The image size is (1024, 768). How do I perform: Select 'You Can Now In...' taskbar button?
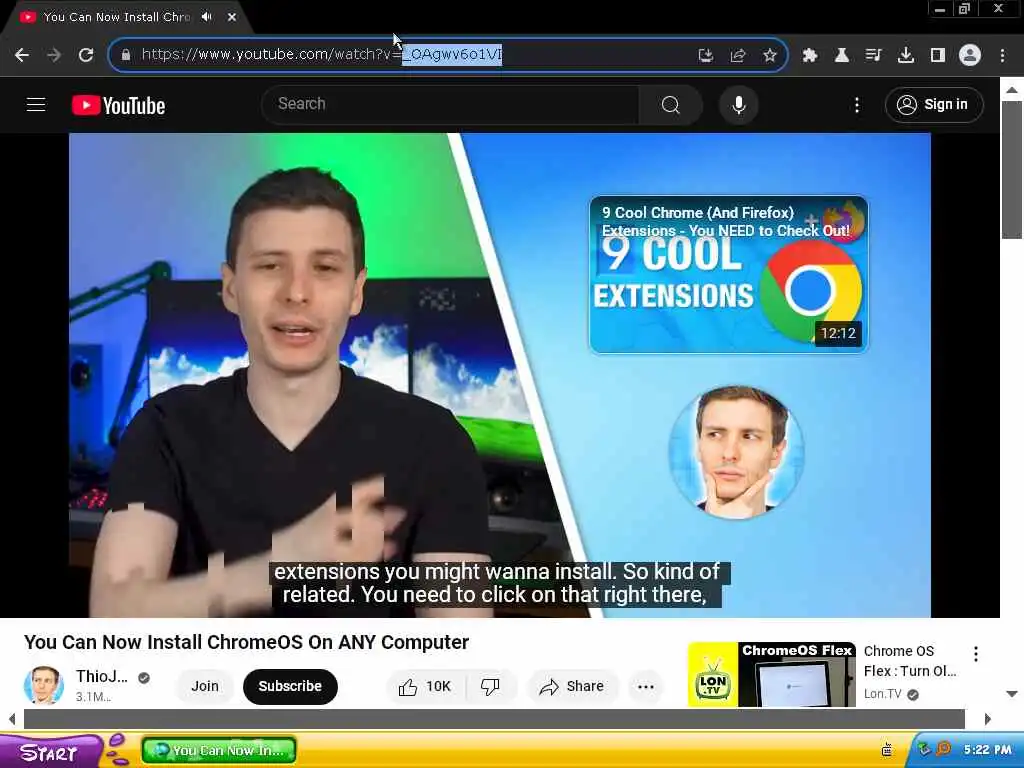[x=219, y=751]
